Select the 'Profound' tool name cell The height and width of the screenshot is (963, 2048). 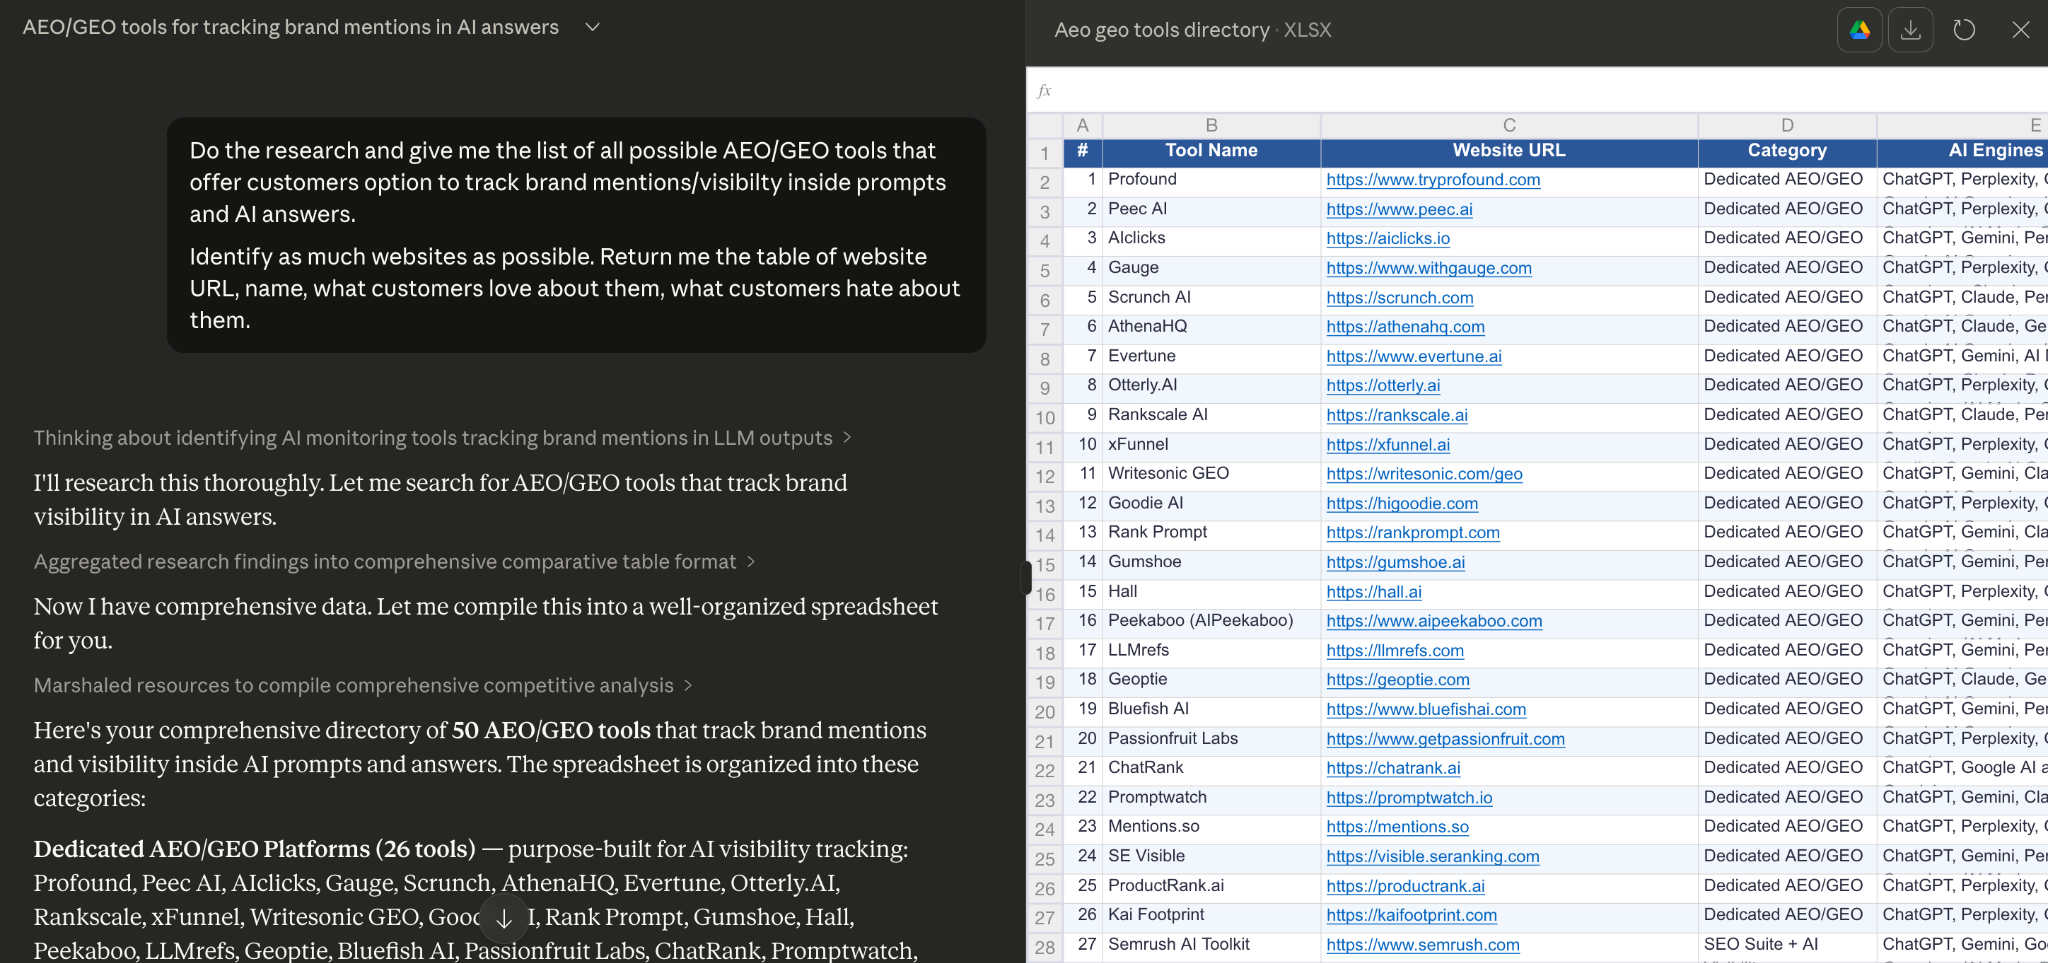[1211, 180]
